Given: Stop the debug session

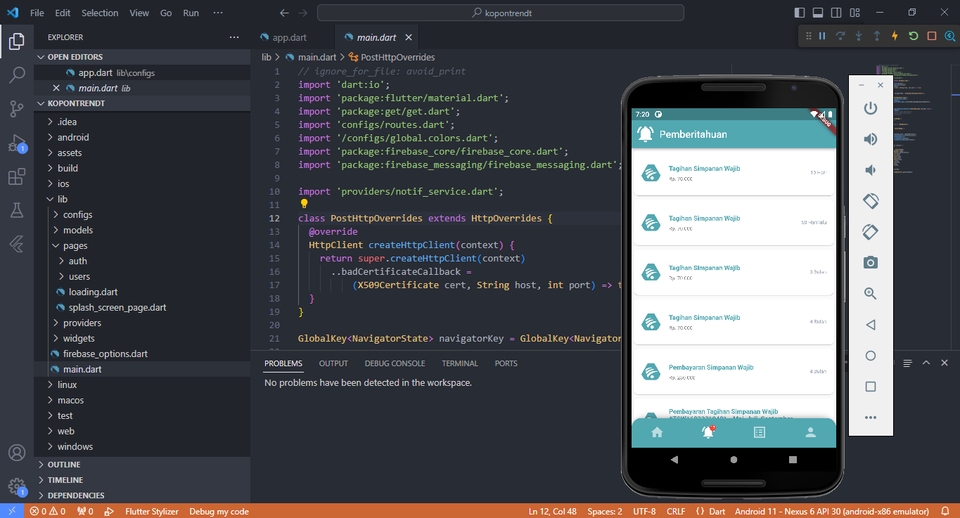Looking at the screenshot, I should point(931,36).
